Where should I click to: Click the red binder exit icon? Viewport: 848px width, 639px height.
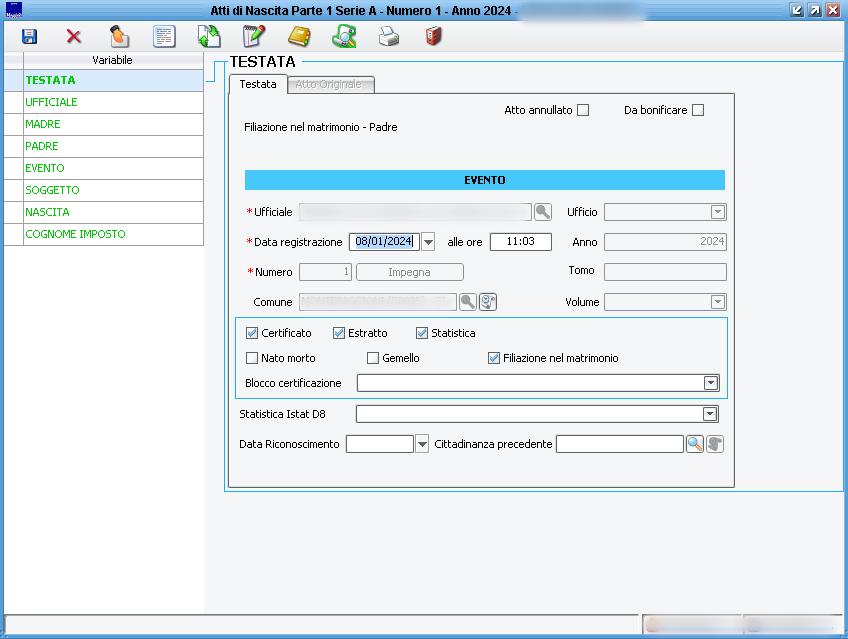click(x=434, y=37)
